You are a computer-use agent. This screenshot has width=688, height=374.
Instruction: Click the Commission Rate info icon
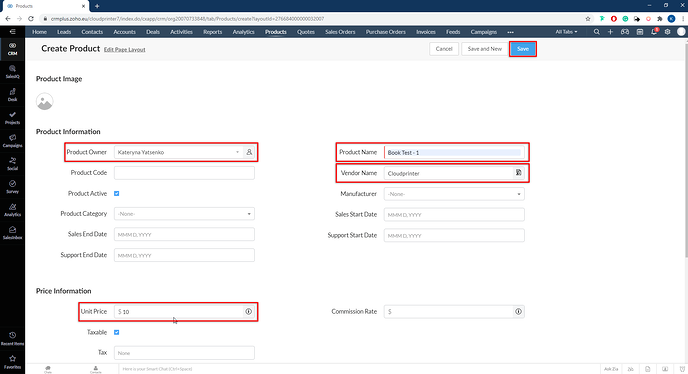pos(518,312)
